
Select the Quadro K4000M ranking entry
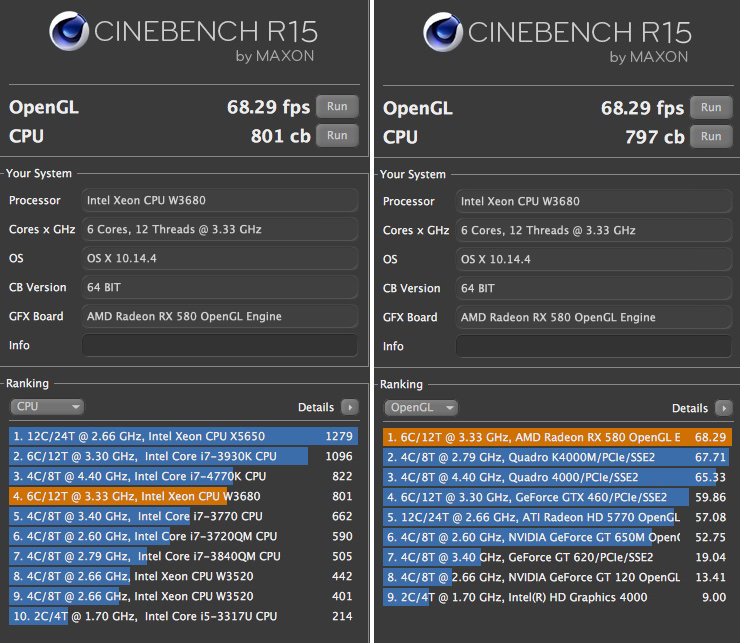coord(556,457)
